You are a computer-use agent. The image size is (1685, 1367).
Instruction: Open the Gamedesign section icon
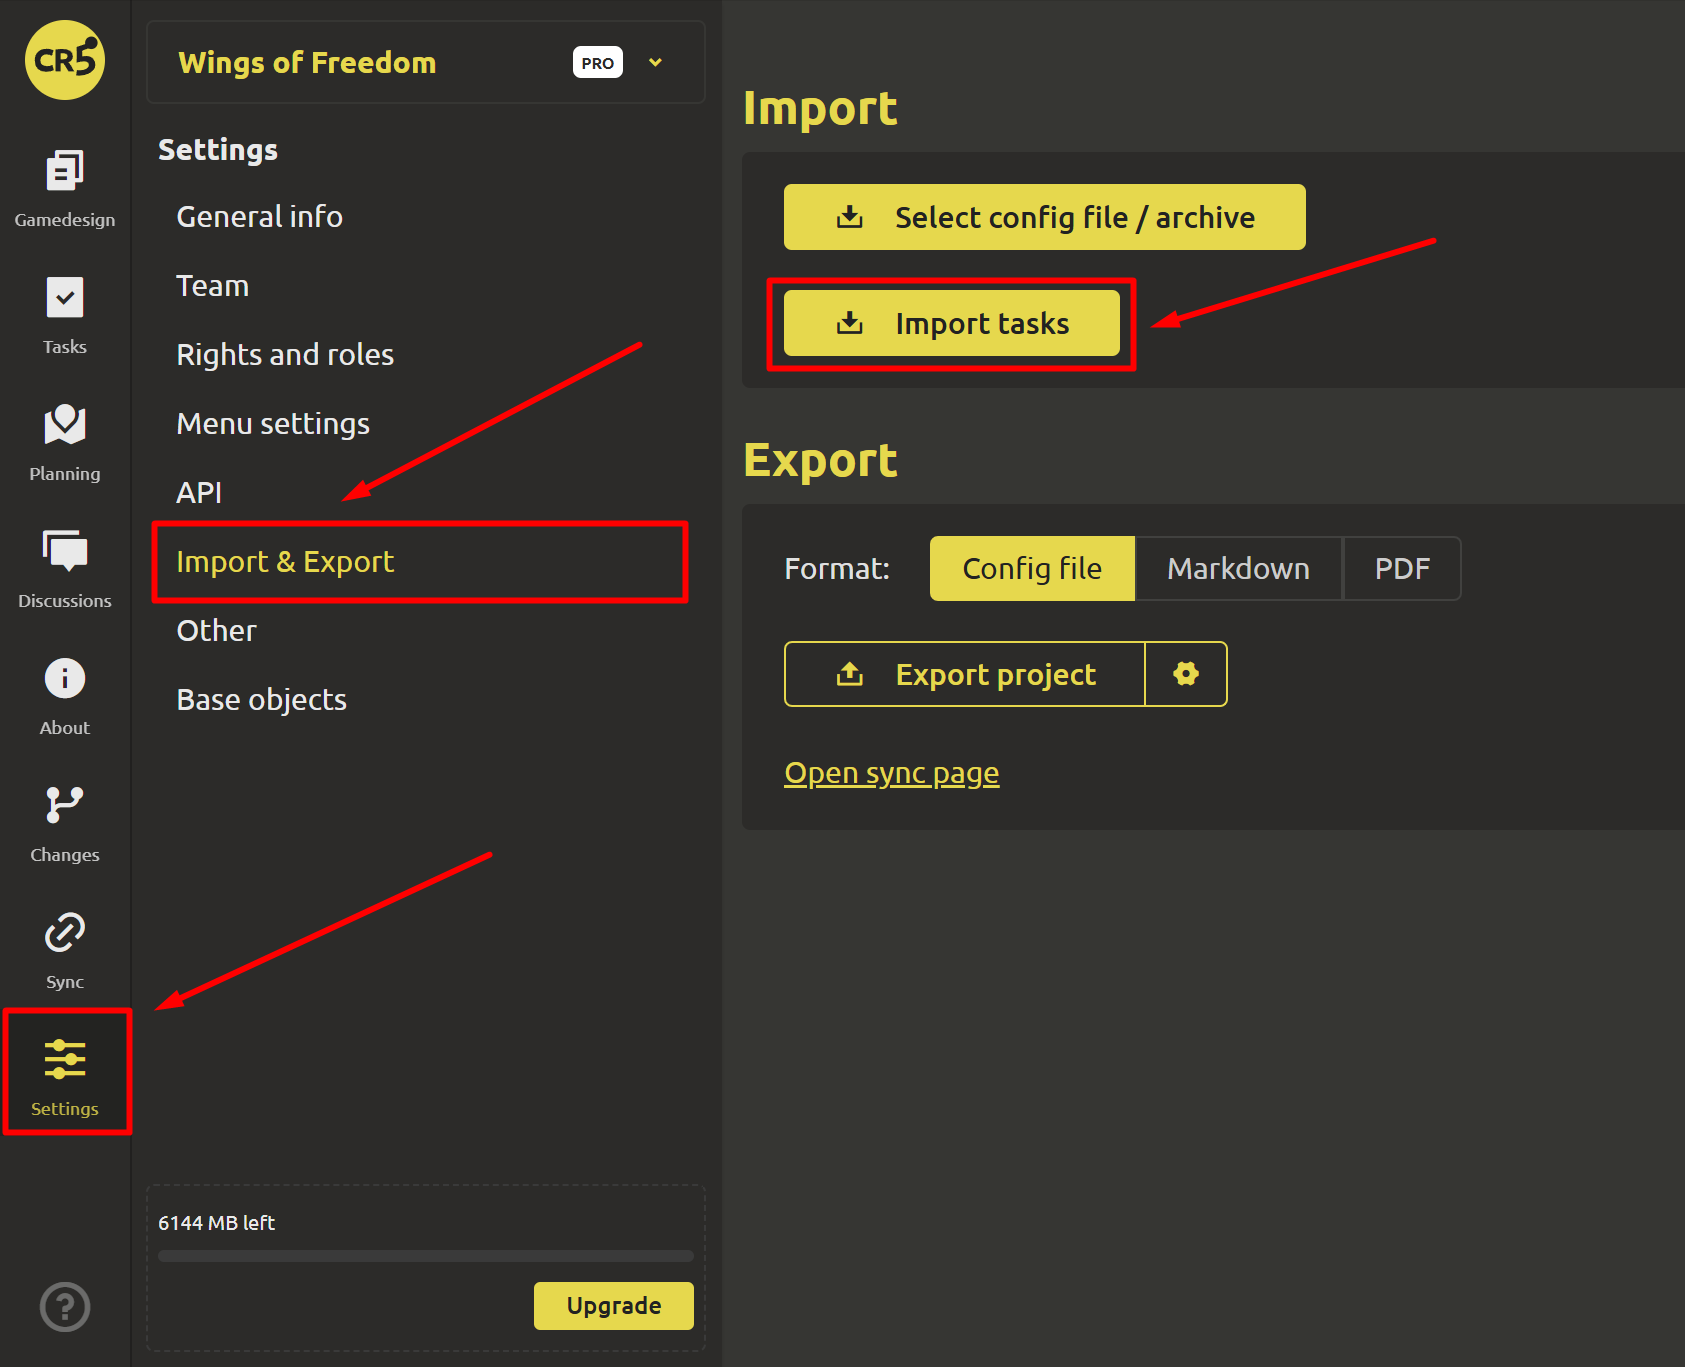pyautogui.click(x=64, y=172)
